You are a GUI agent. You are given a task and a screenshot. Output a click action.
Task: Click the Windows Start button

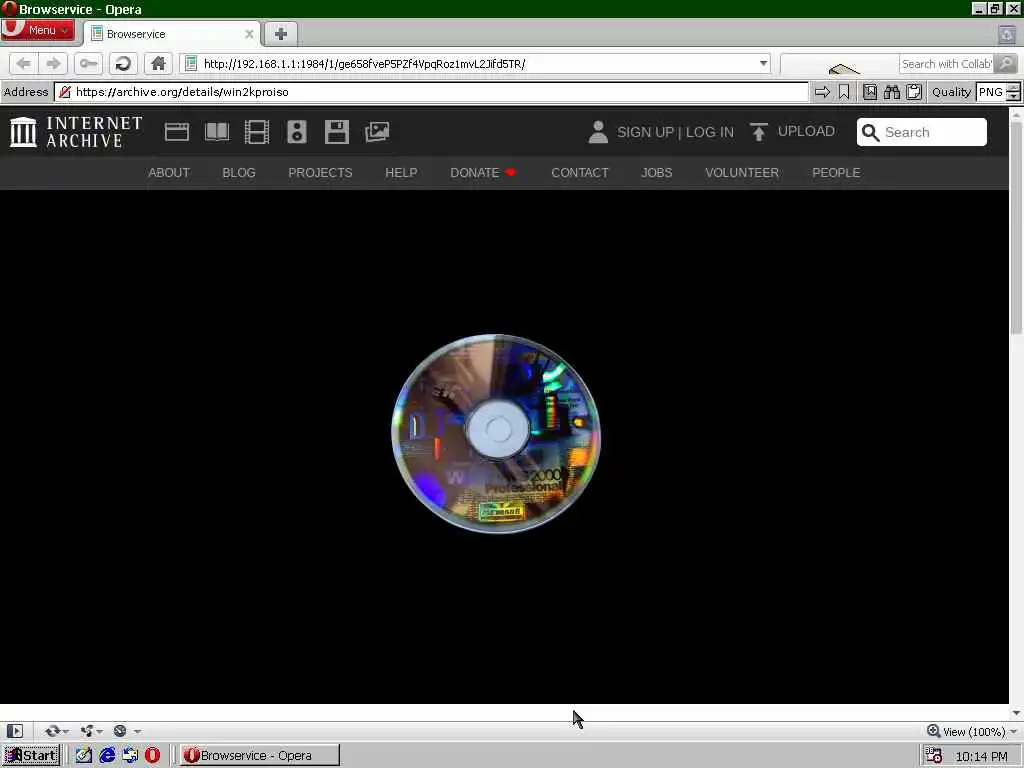point(31,756)
